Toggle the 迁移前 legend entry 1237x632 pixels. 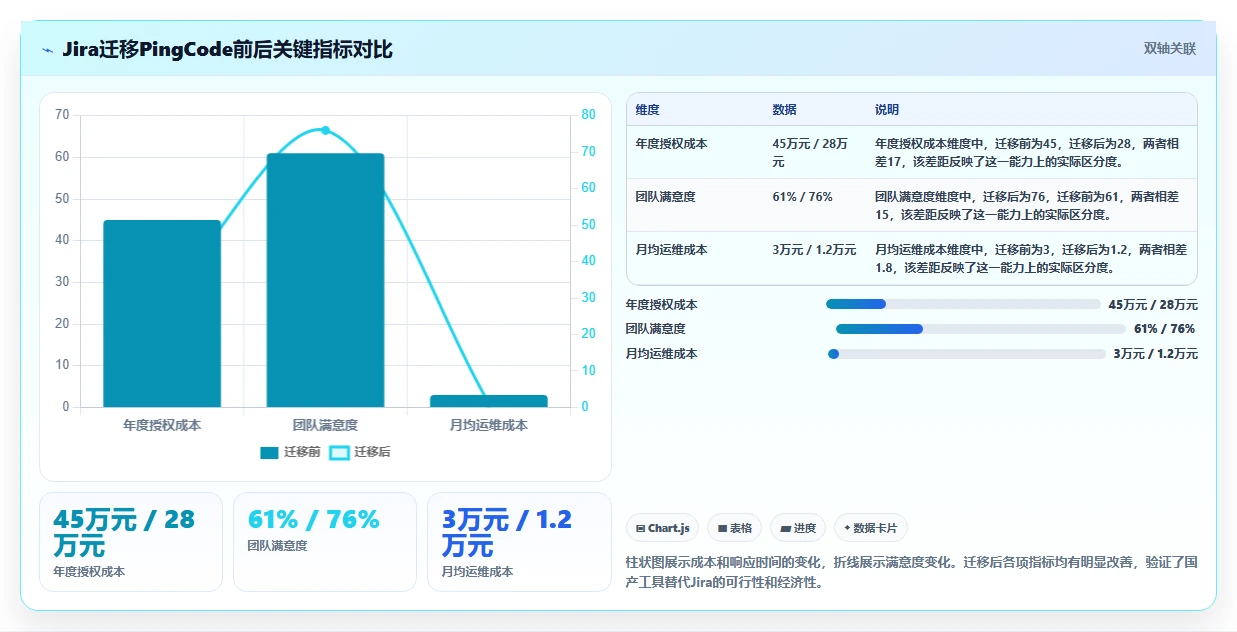290,452
